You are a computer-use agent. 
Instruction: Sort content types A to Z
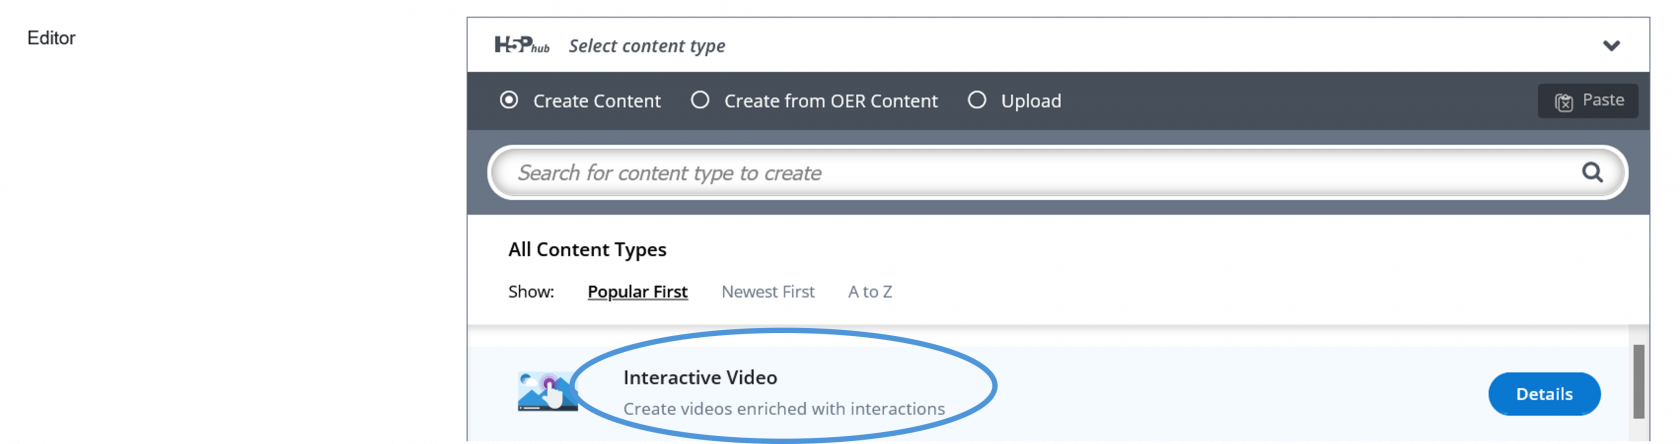870,292
